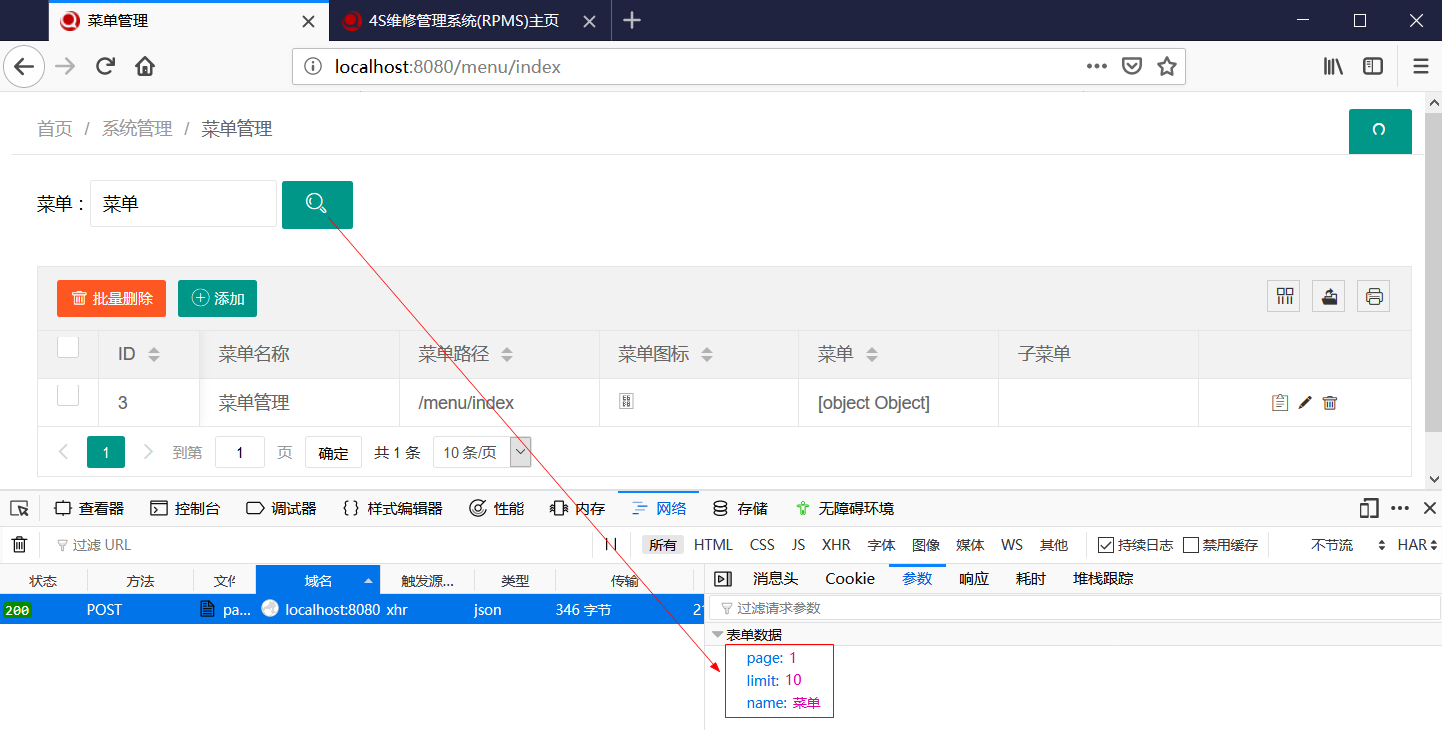Click the clear requests trash icon in Network panel
Screen dimensions: 1442x730
[18, 544]
